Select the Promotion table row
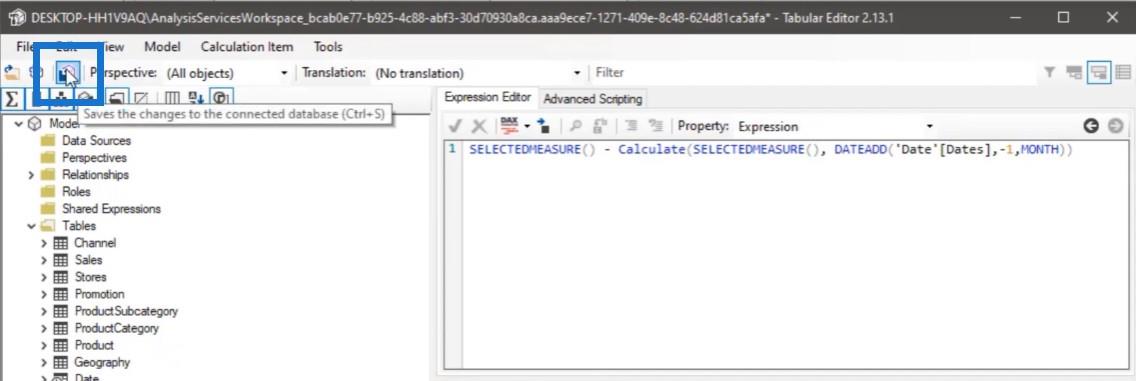Image resolution: width=1136 pixels, height=381 pixels. pyautogui.click(x=99, y=294)
